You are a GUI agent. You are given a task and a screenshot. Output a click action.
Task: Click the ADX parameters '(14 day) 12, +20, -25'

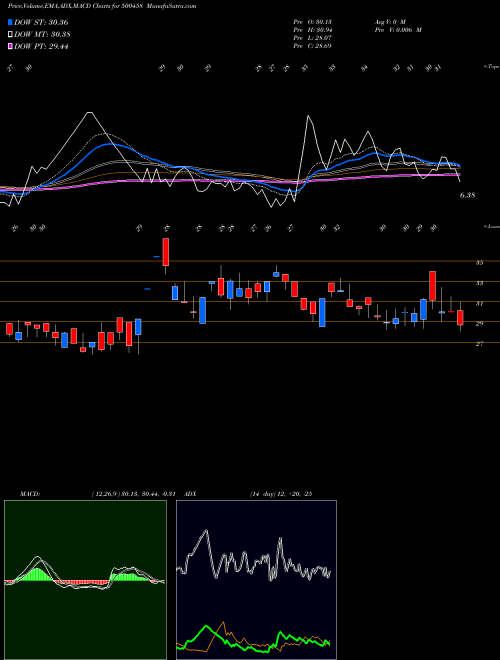pos(280,494)
